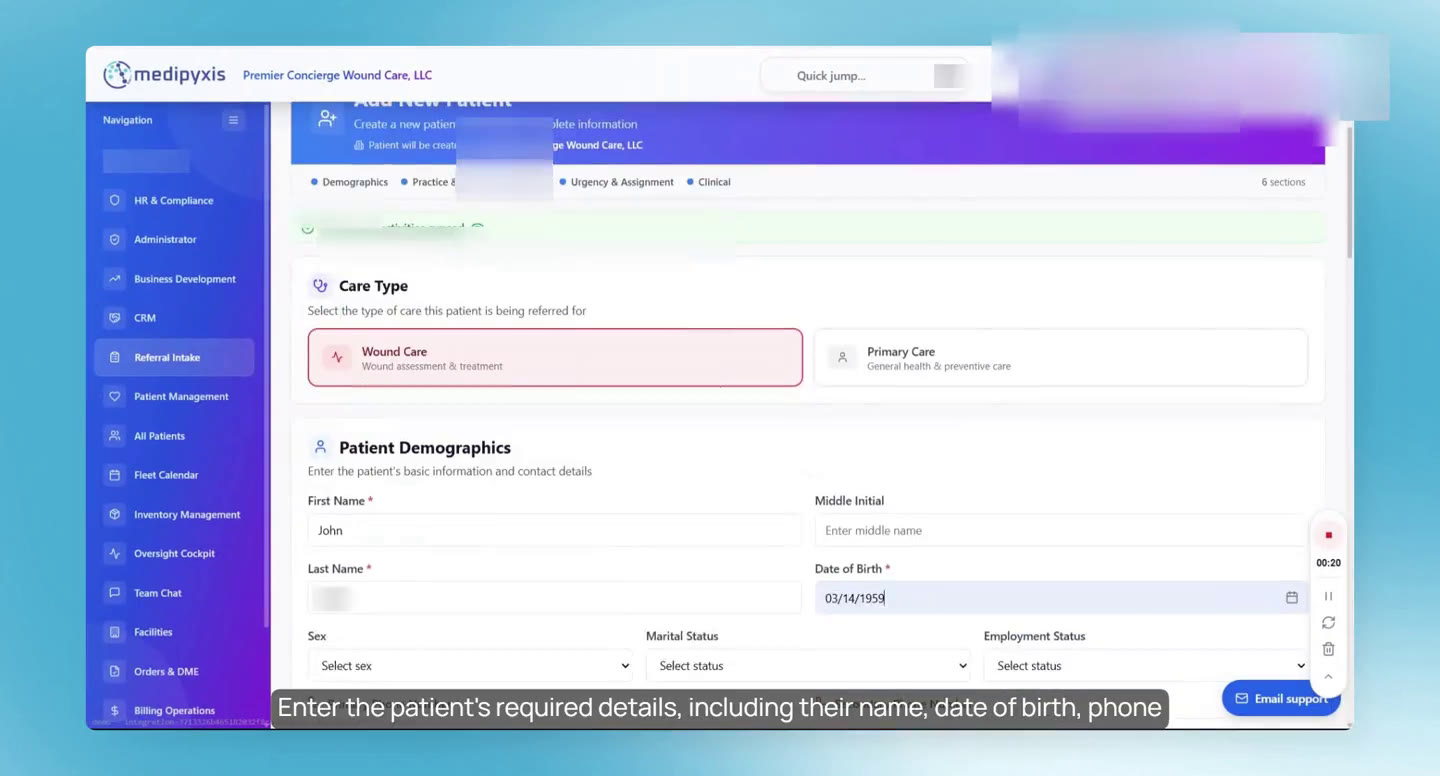Open the Administrator section

(x=174, y=240)
